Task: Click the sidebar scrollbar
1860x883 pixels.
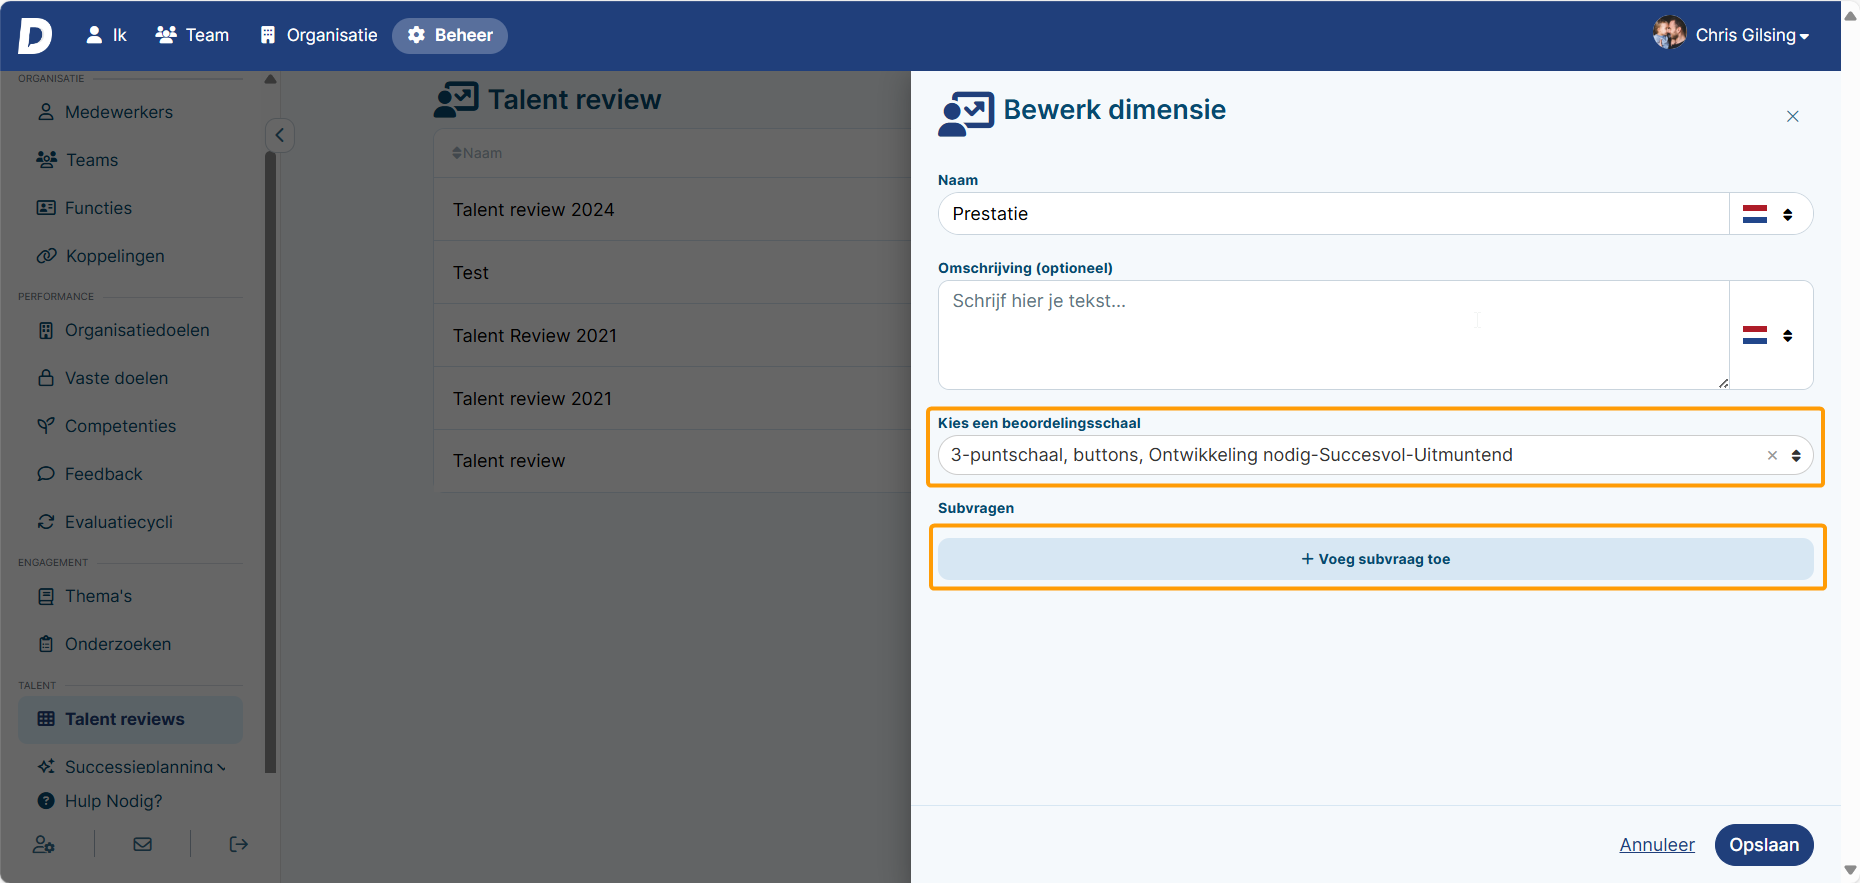Action: [x=270, y=460]
